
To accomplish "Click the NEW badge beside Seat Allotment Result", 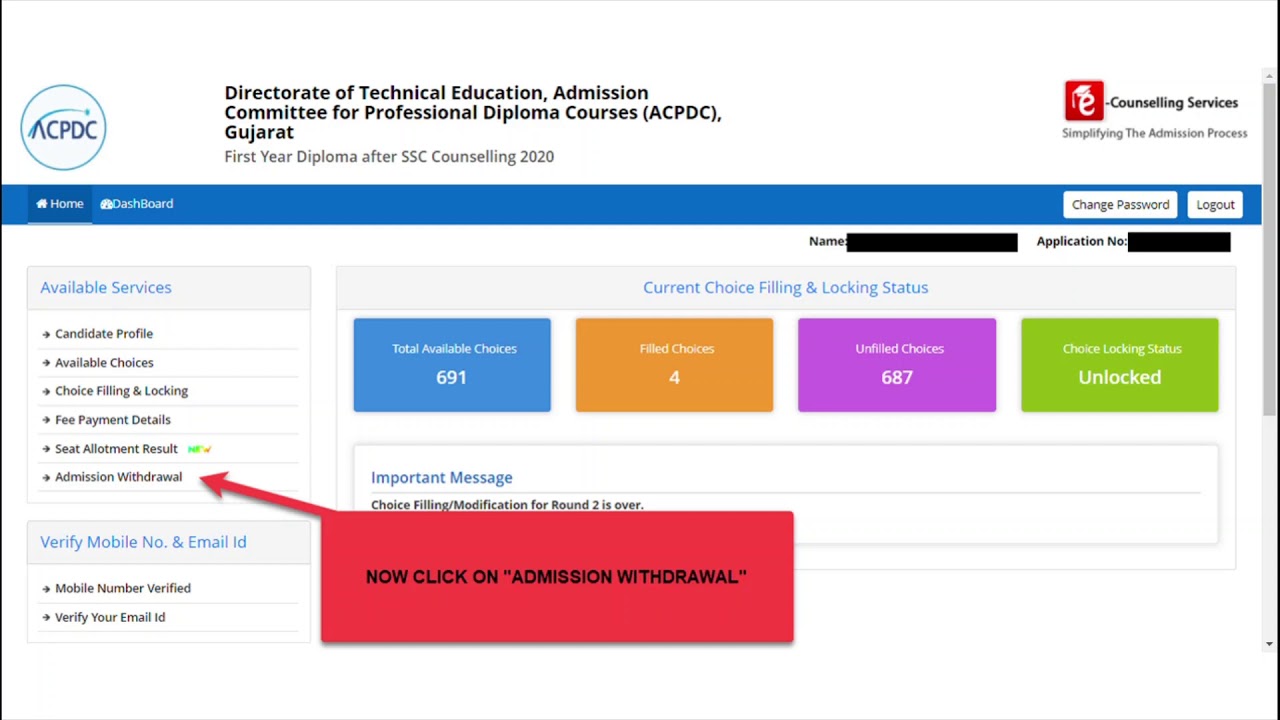I will pyautogui.click(x=199, y=449).
